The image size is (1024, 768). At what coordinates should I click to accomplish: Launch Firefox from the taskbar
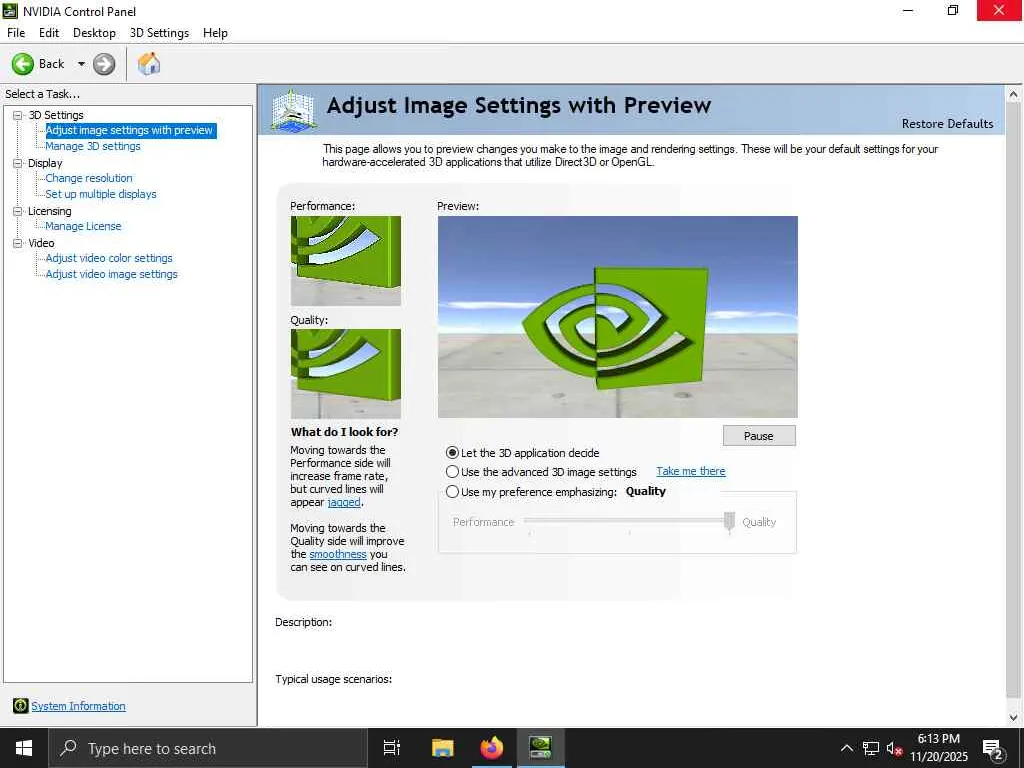(492, 748)
